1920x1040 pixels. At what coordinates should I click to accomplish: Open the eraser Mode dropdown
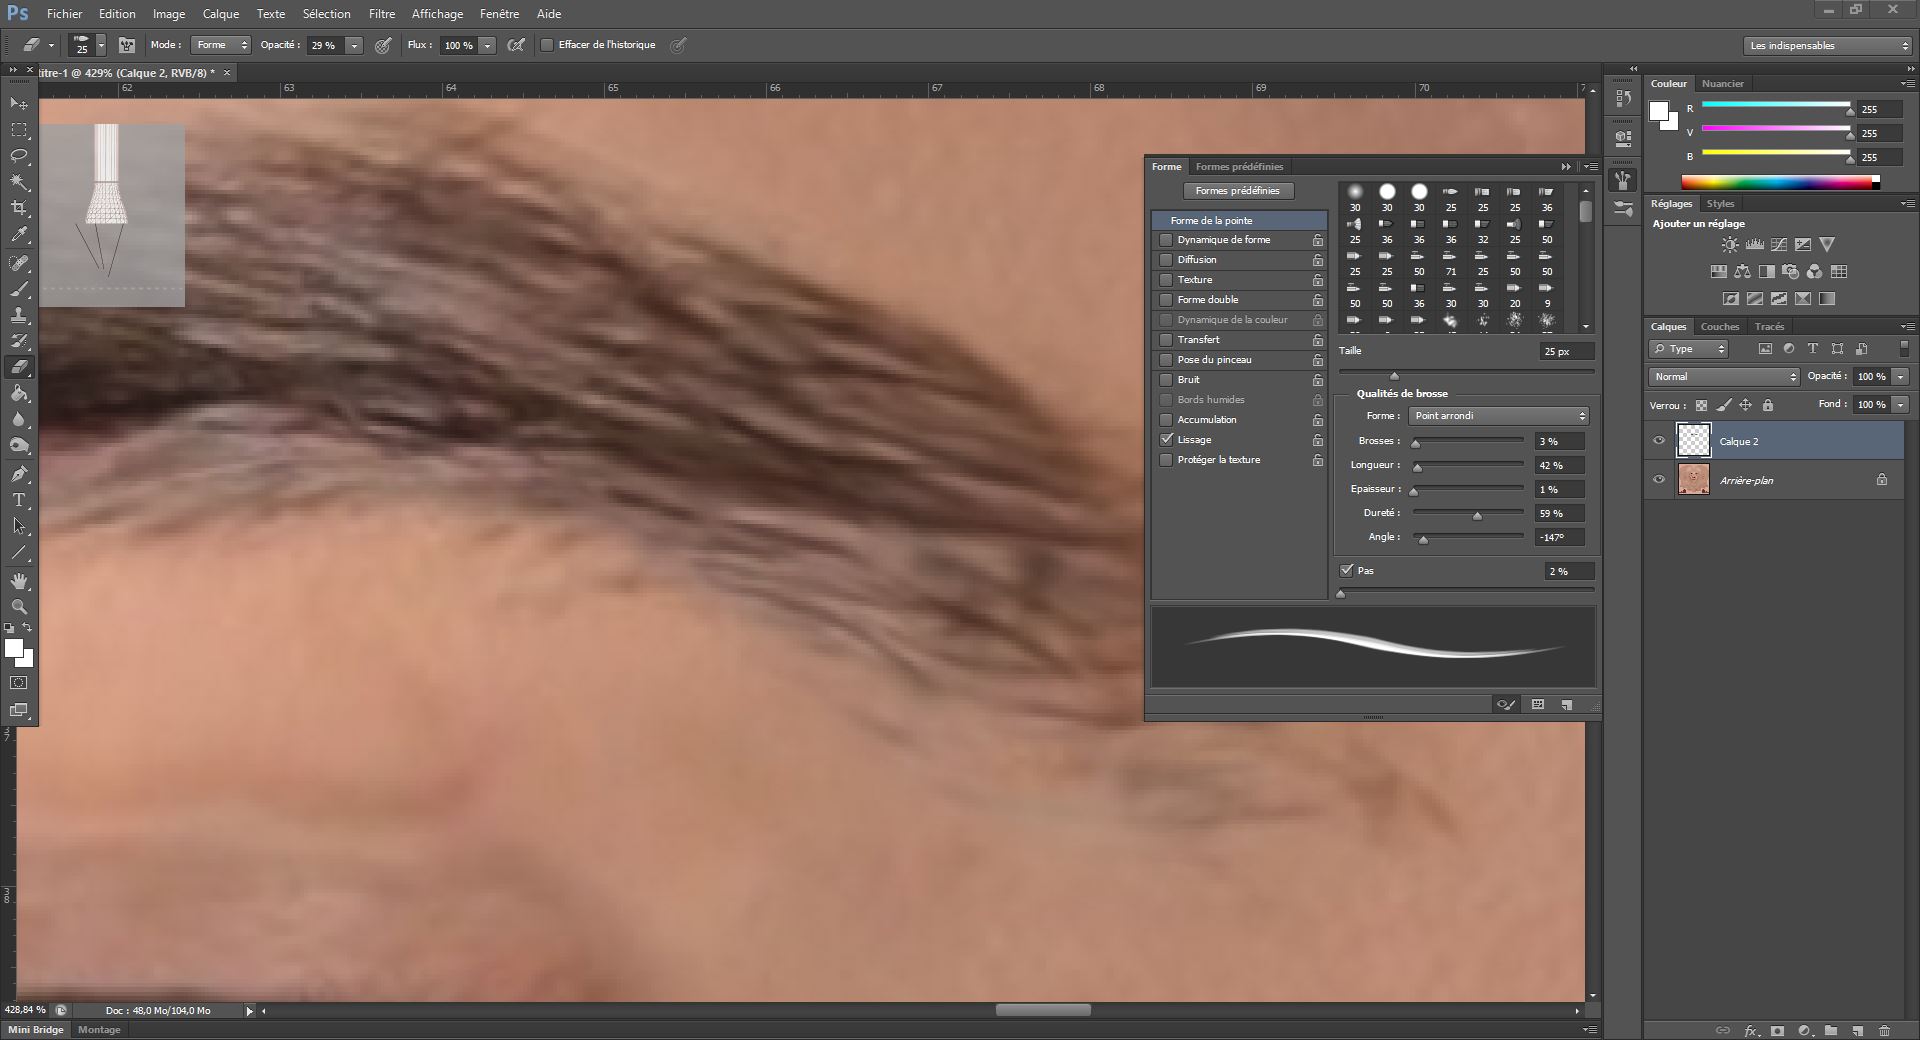pyautogui.click(x=220, y=45)
